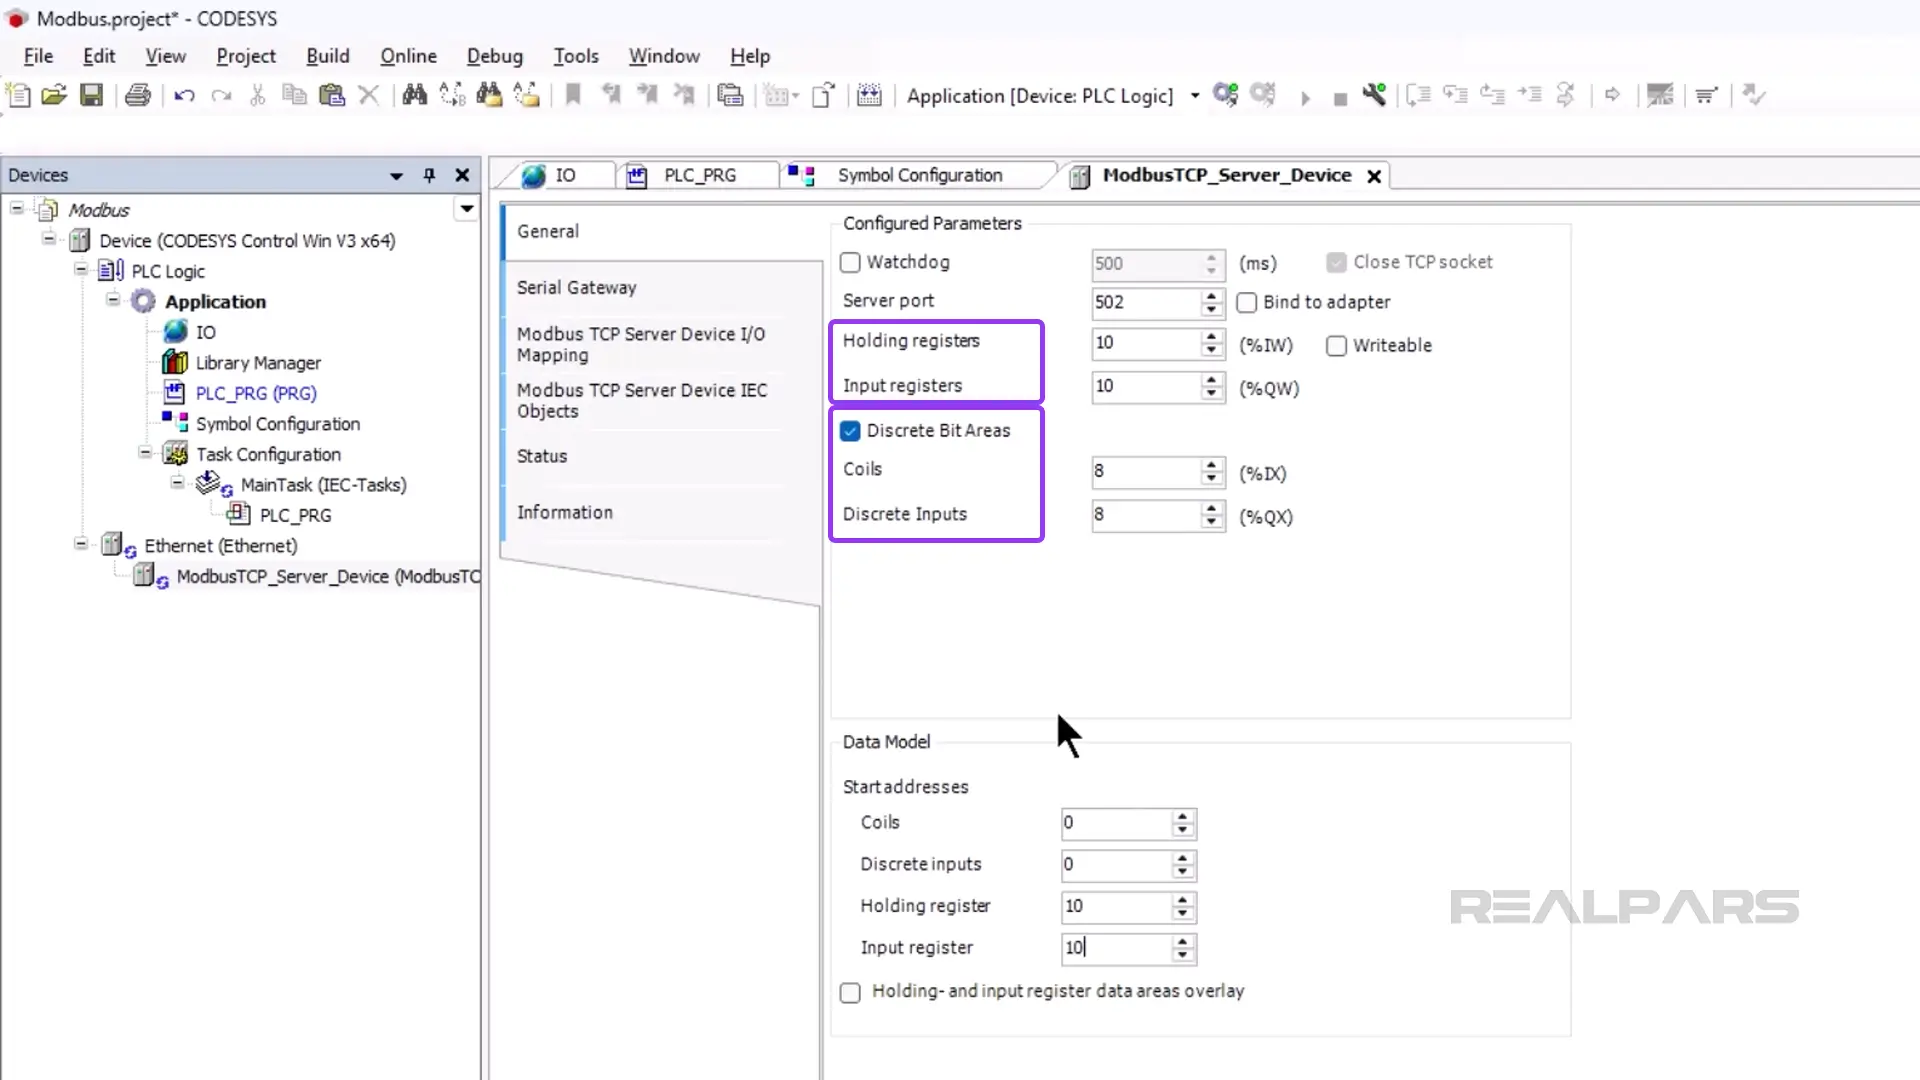Open the Debug menu
Viewport: 1920px width, 1080px height.
click(x=495, y=56)
